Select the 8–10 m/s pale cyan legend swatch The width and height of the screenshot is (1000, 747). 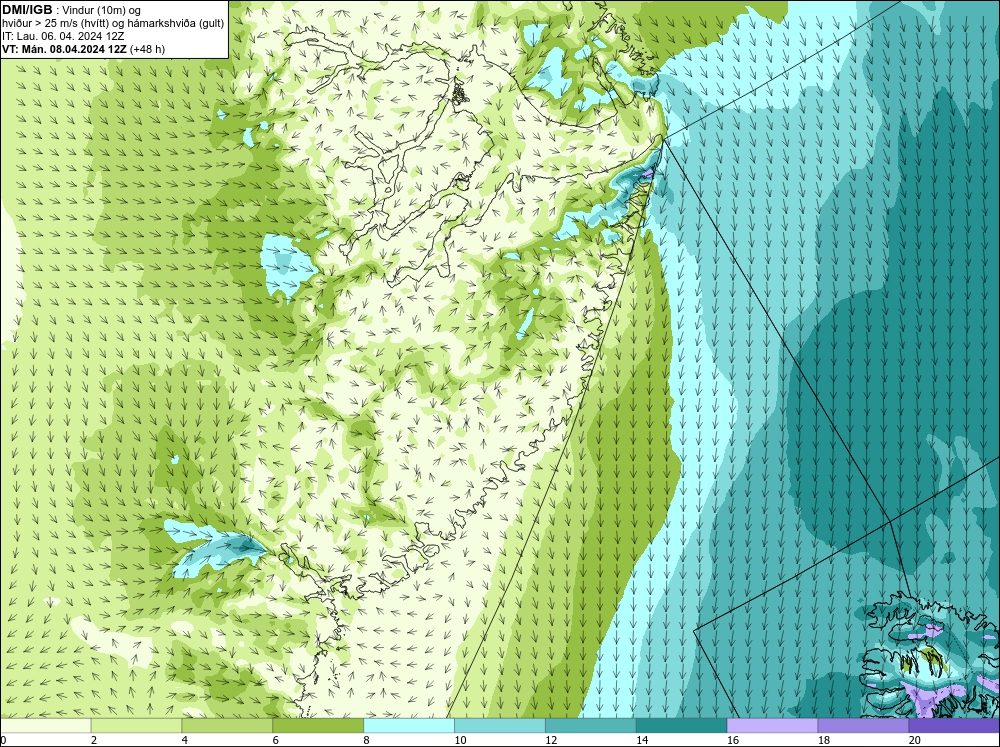click(x=409, y=726)
